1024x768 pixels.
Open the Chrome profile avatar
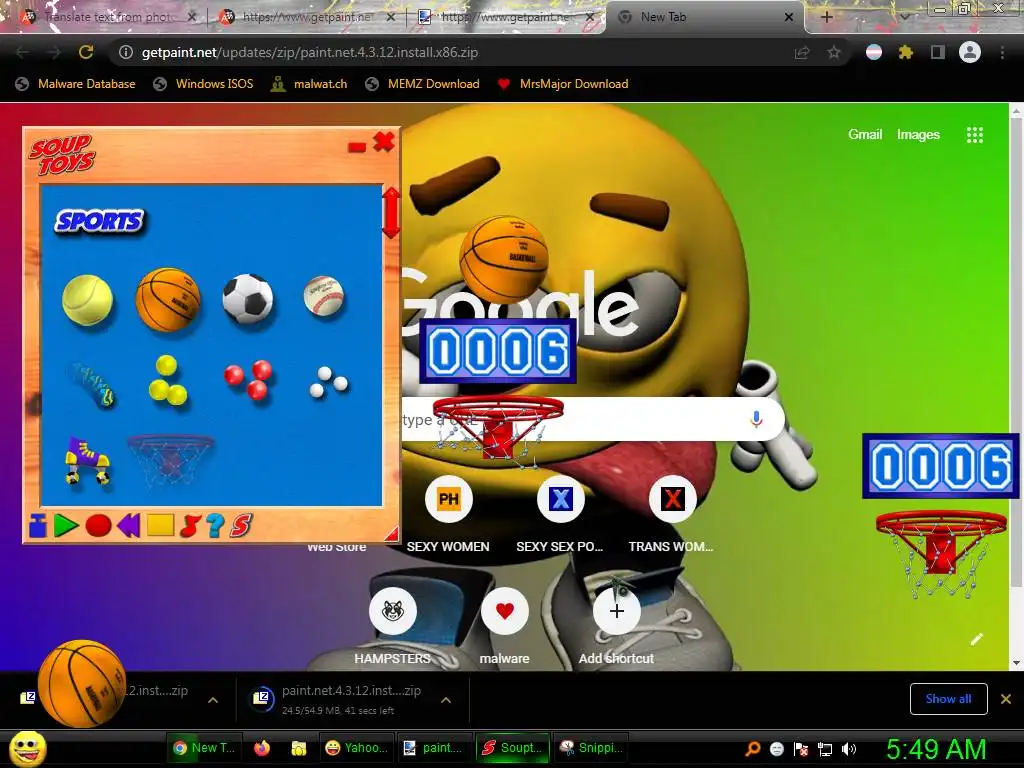point(970,52)
